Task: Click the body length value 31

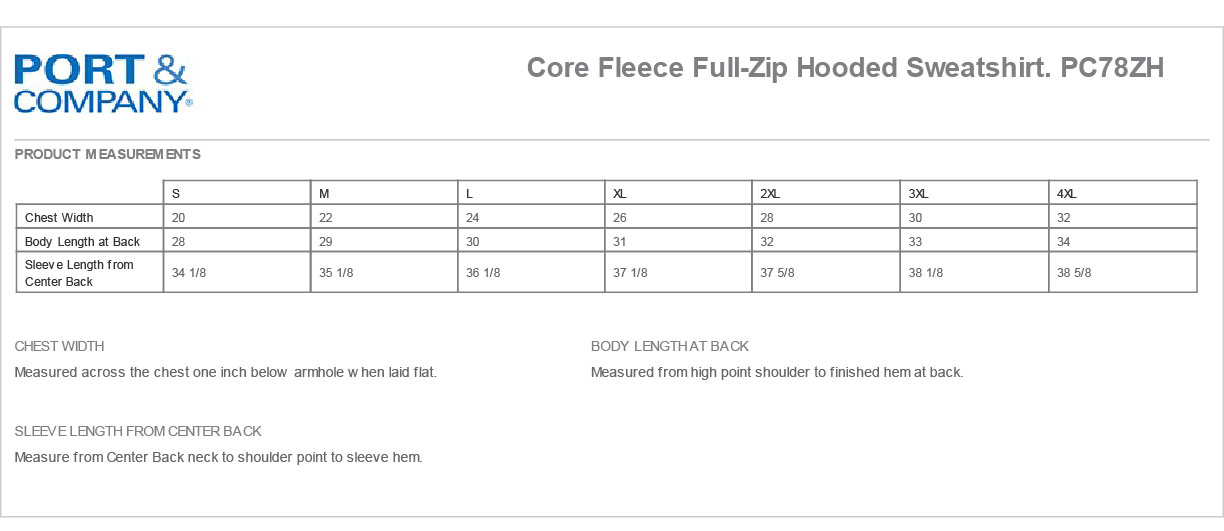Action: pos(620,241)
